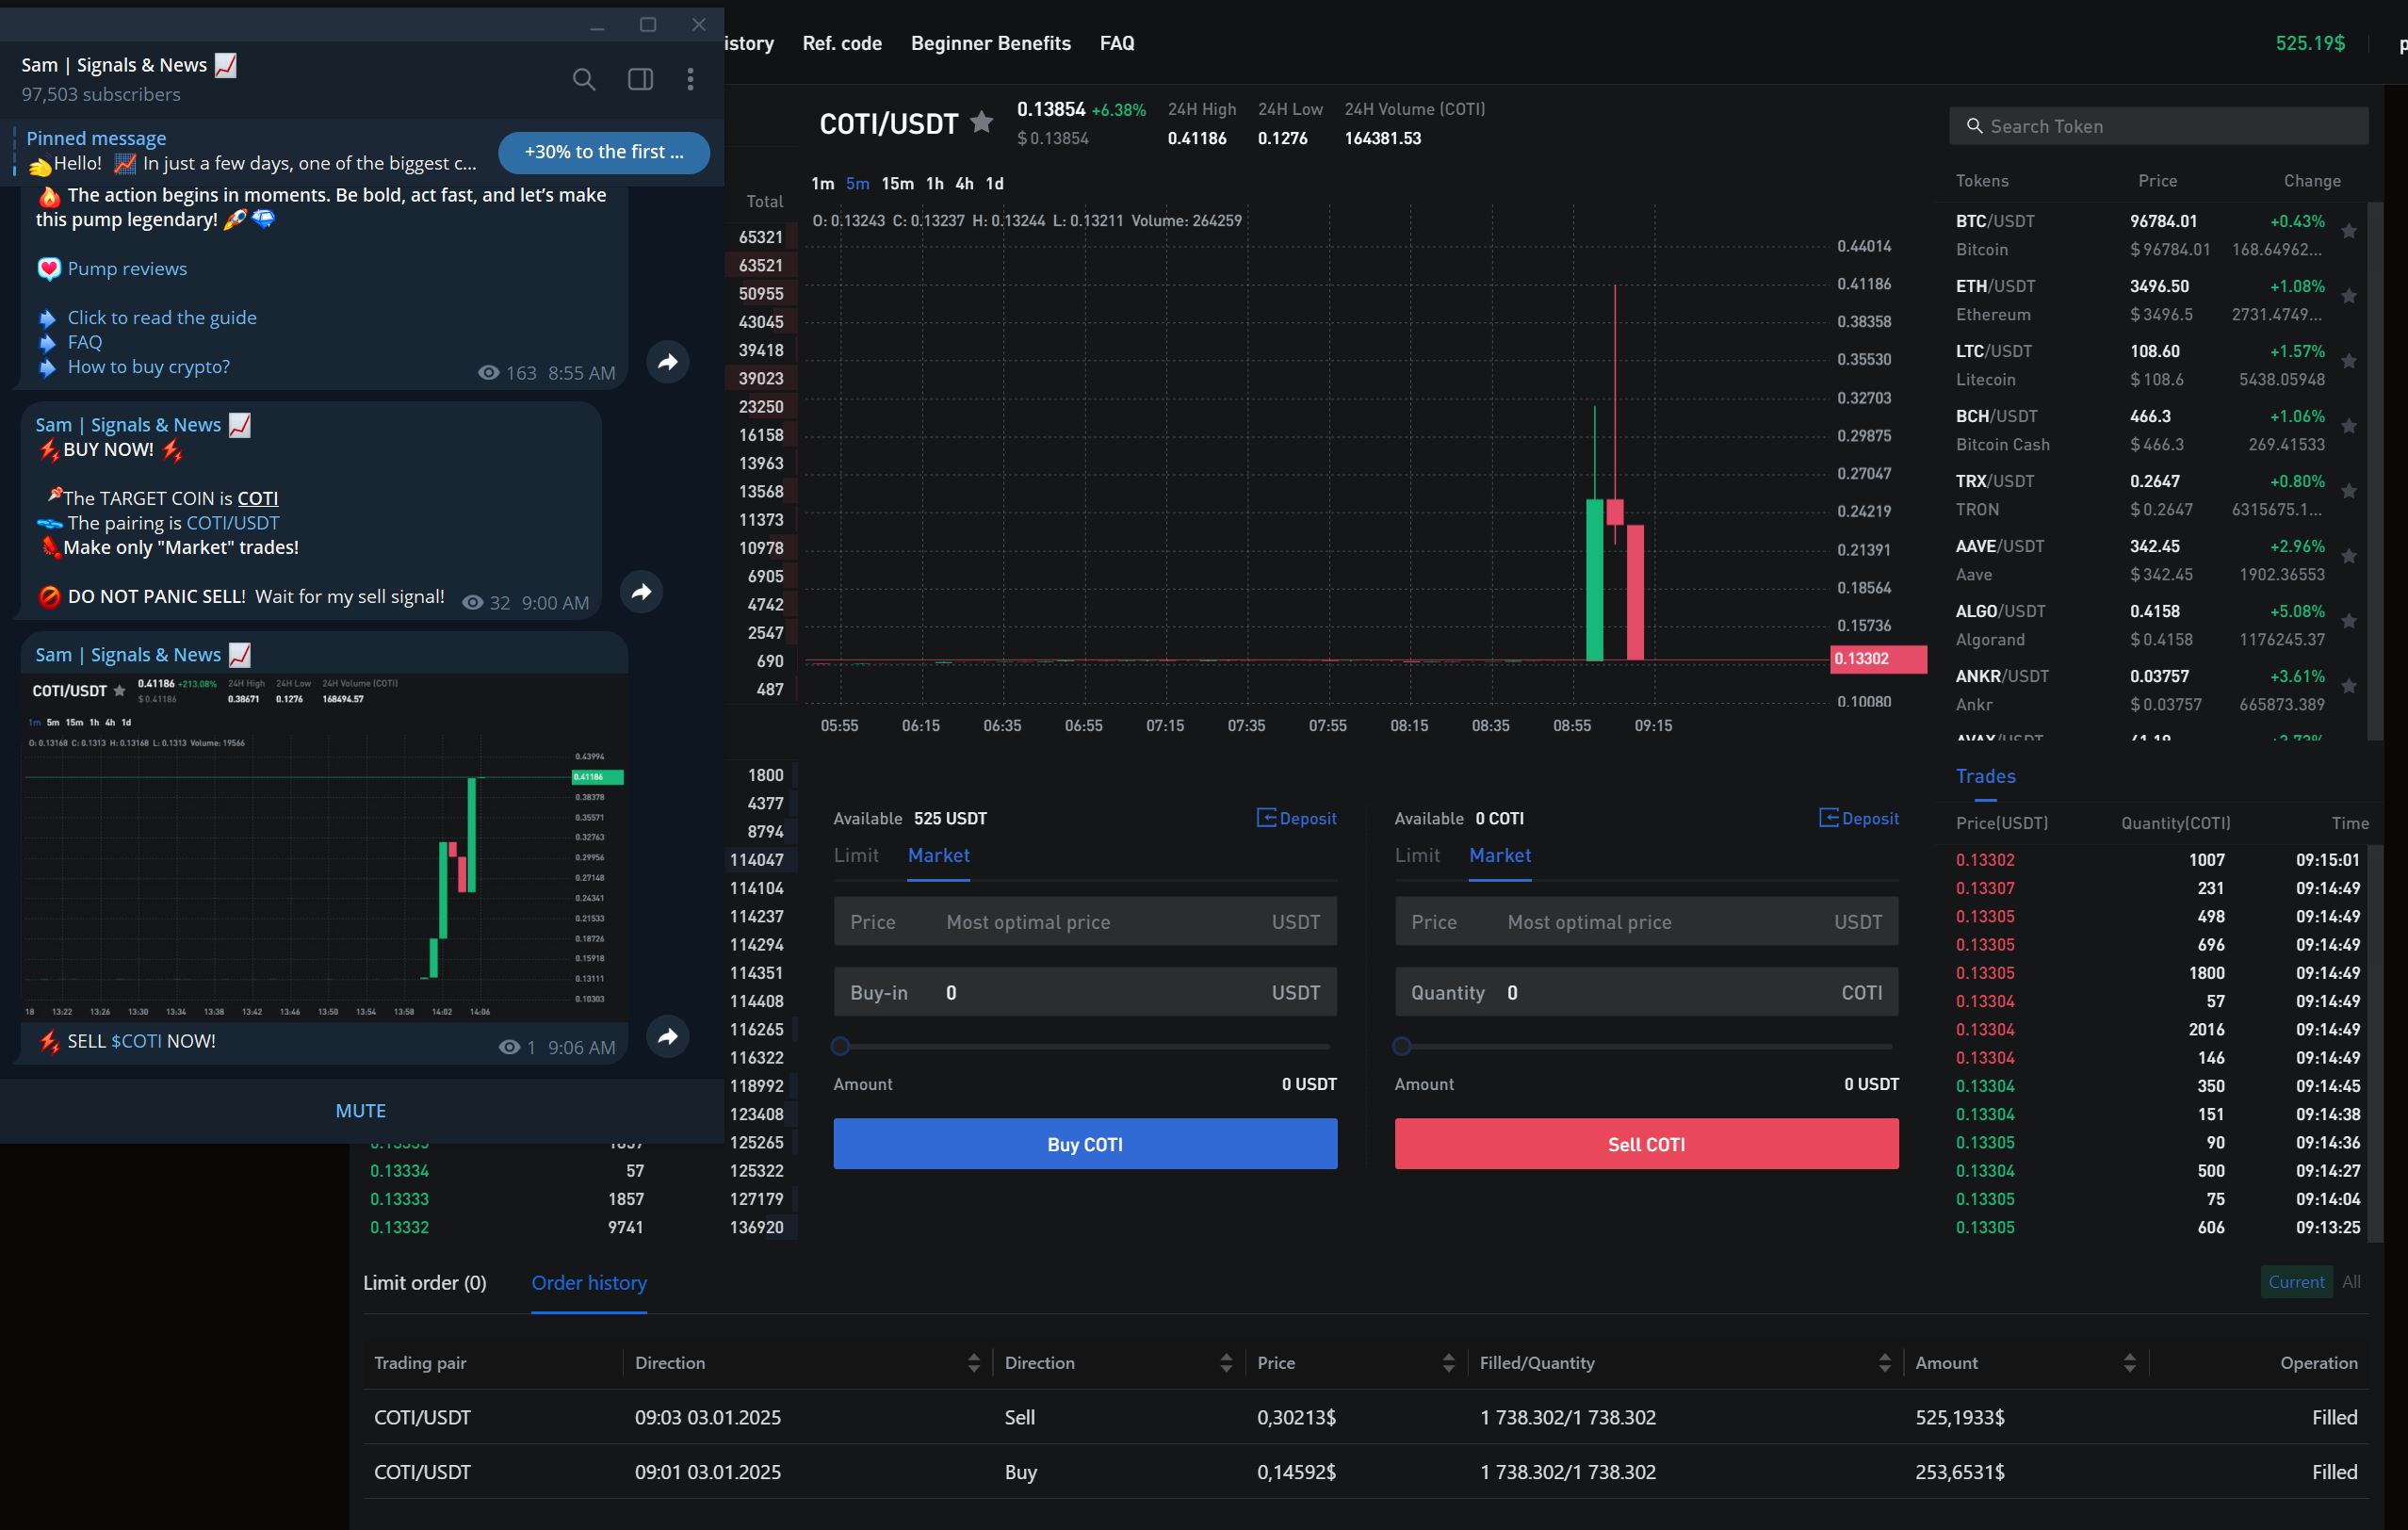Click Deposit icon beside Available 525 USDT
Viewport: 2408px width, 1530px height.
click(1266, 818)
